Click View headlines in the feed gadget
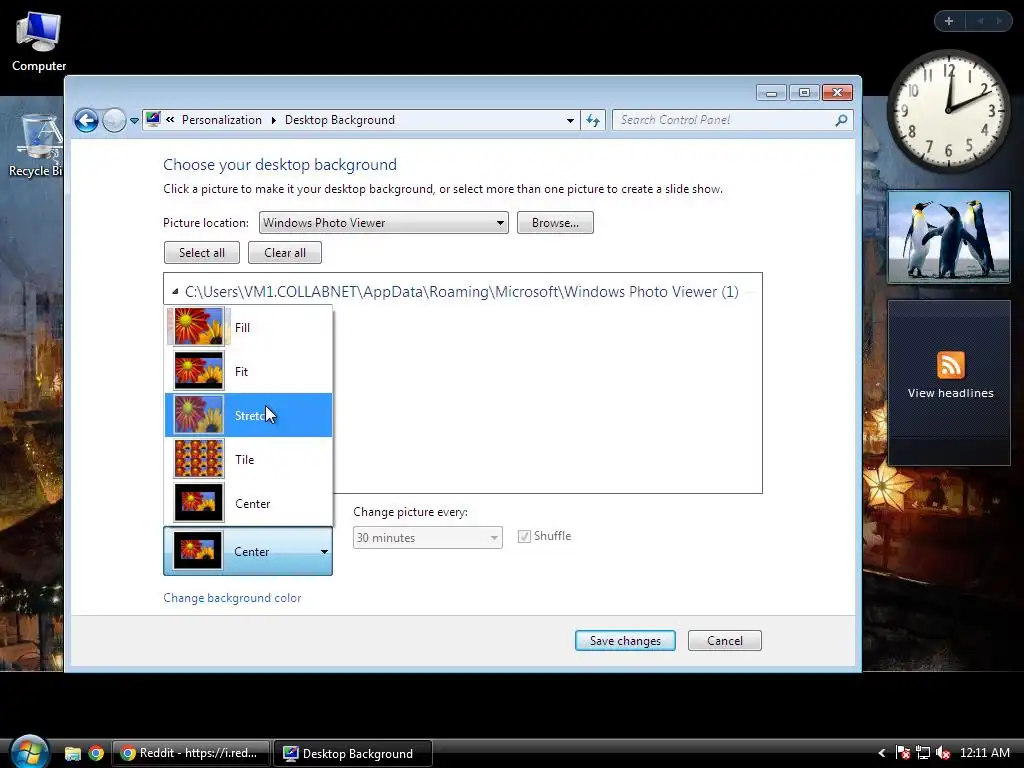This screenshot has height=768, width=1024. pos(950,393)
